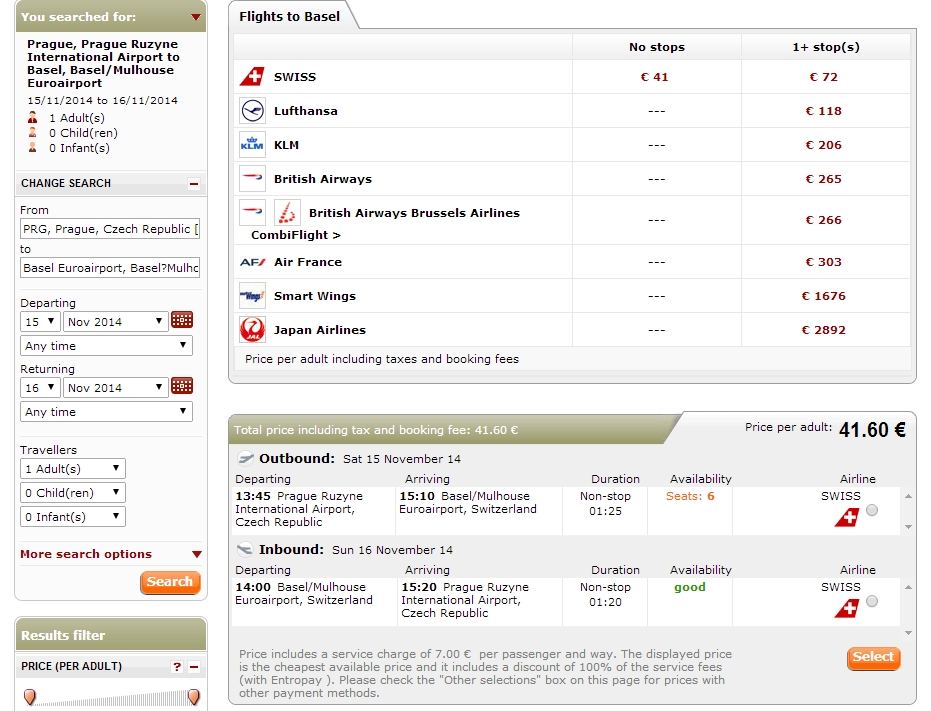
Task: Open the departing day dropdown showing 15
Action: tap(40, 321)
